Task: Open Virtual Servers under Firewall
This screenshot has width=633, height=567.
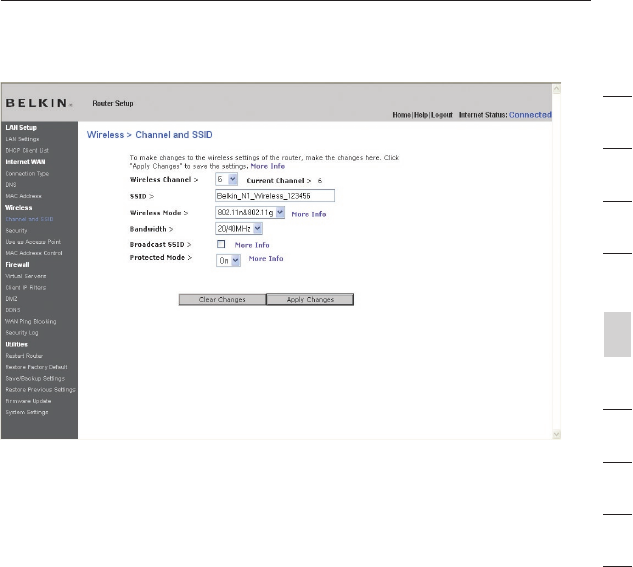Action: pos(25,275)
